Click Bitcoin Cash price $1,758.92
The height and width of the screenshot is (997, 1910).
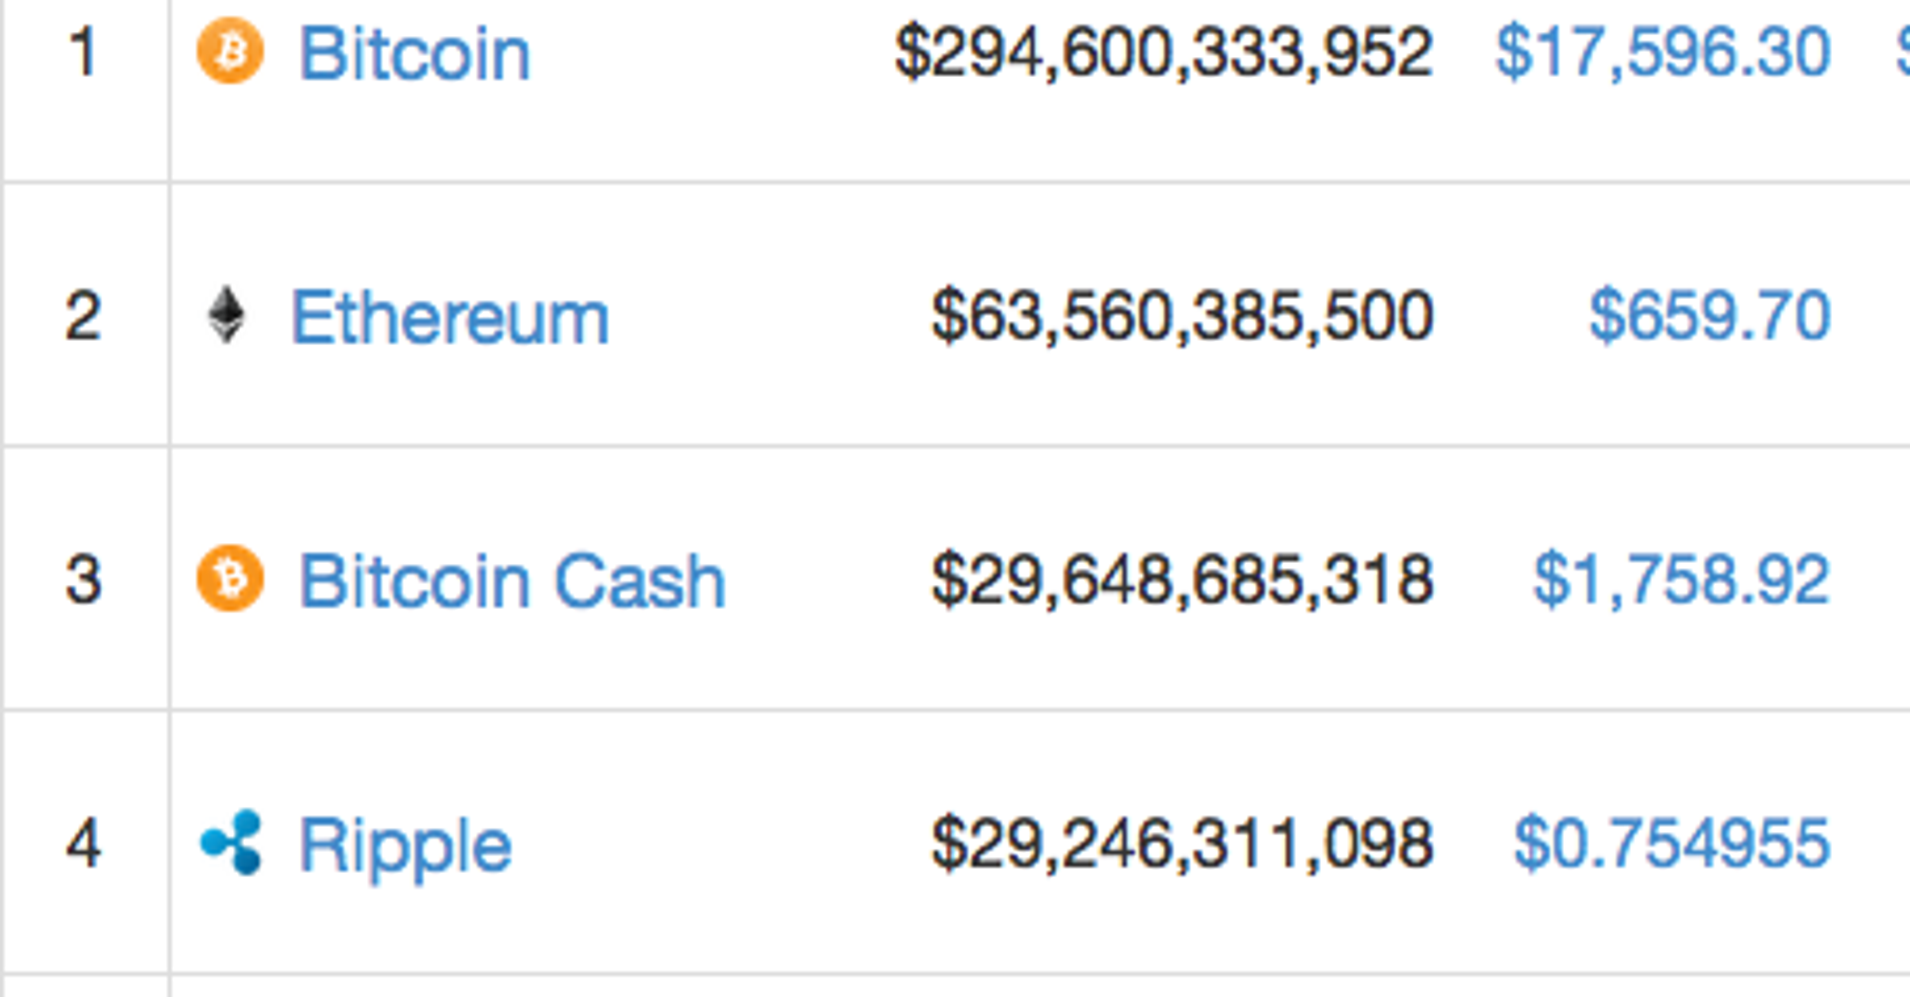coord(1681,579)
